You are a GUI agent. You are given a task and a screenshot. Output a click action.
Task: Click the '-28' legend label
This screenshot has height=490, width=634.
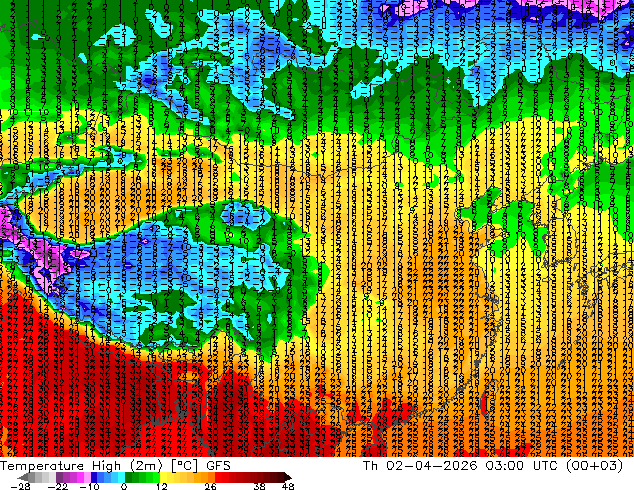pos(21,486)
